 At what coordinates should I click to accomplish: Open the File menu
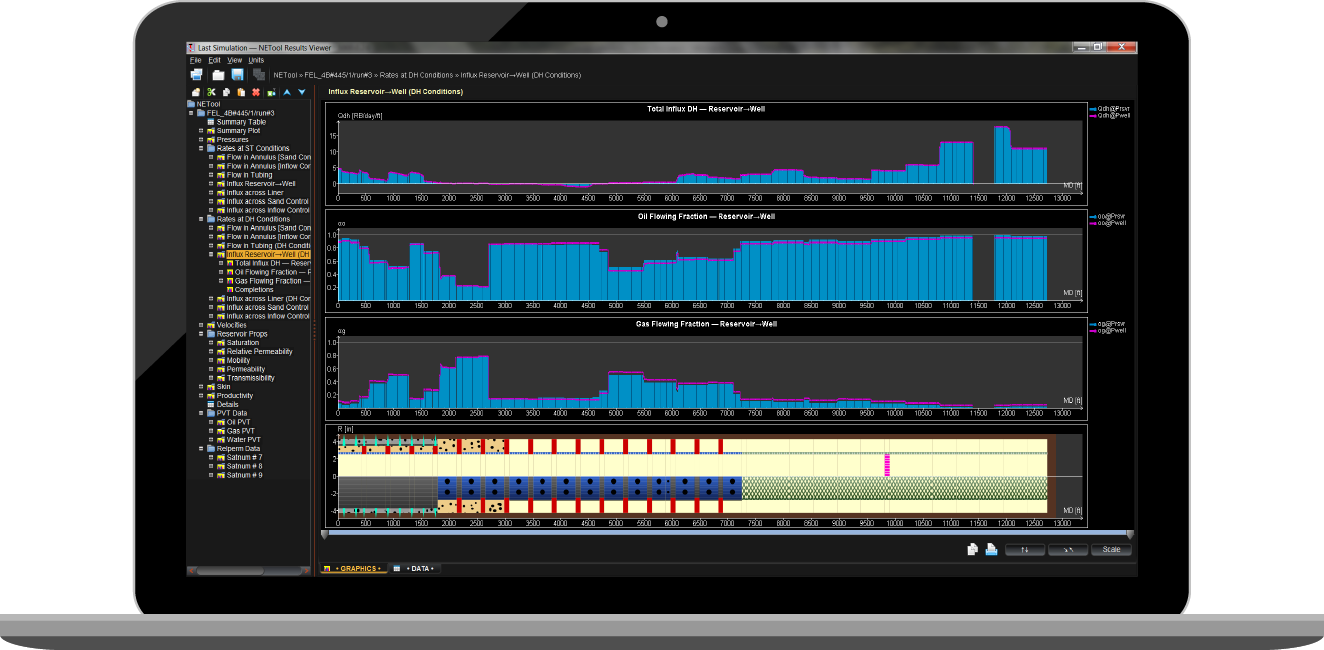coord(196,60)
